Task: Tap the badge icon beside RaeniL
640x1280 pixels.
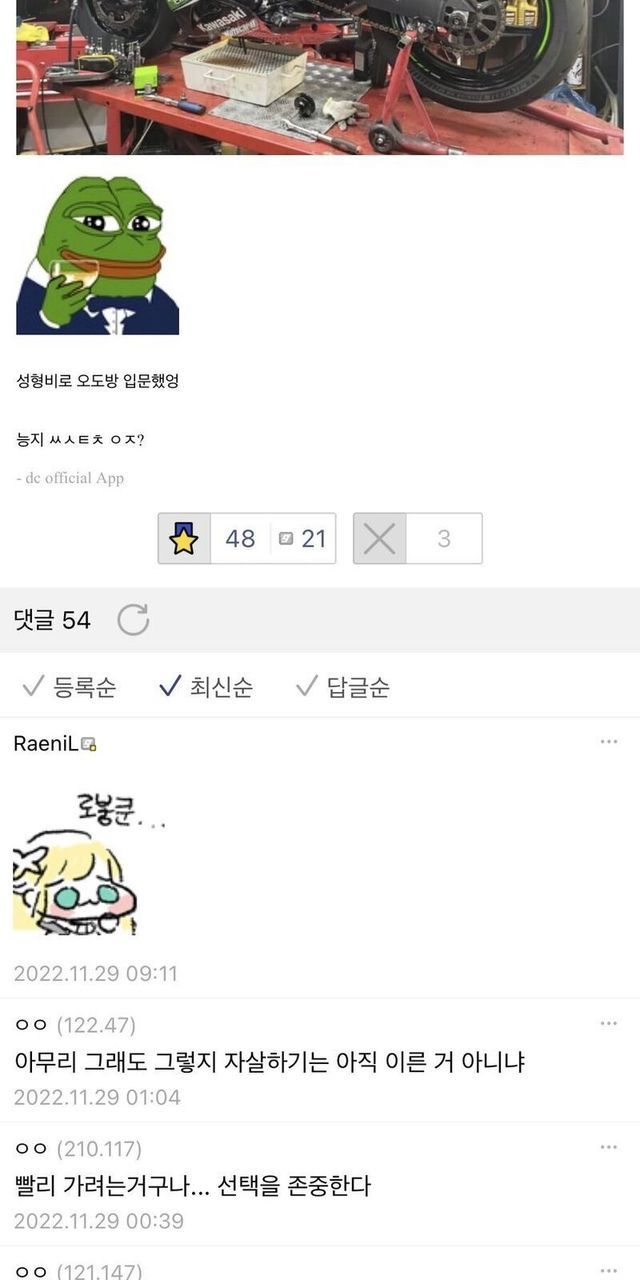Action: pos(89,744)
